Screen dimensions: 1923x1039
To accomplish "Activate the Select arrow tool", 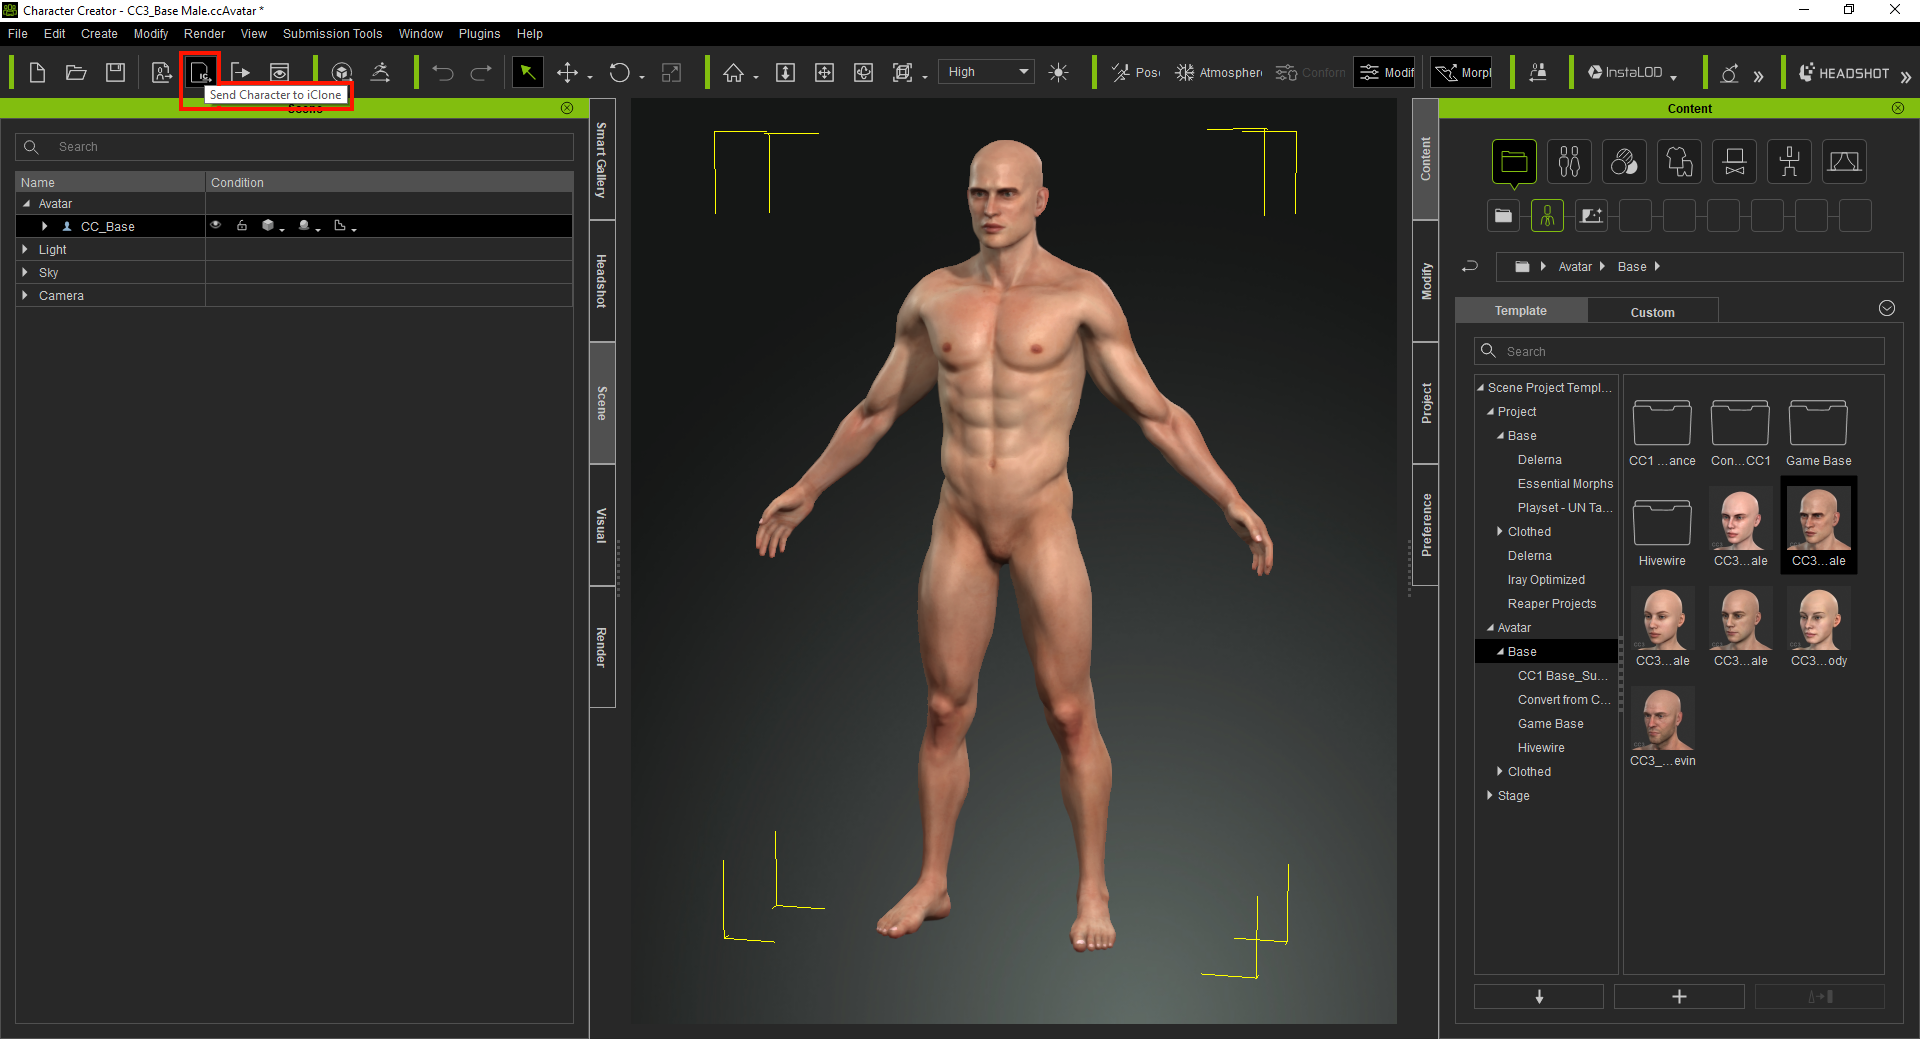I will (527, 73).
